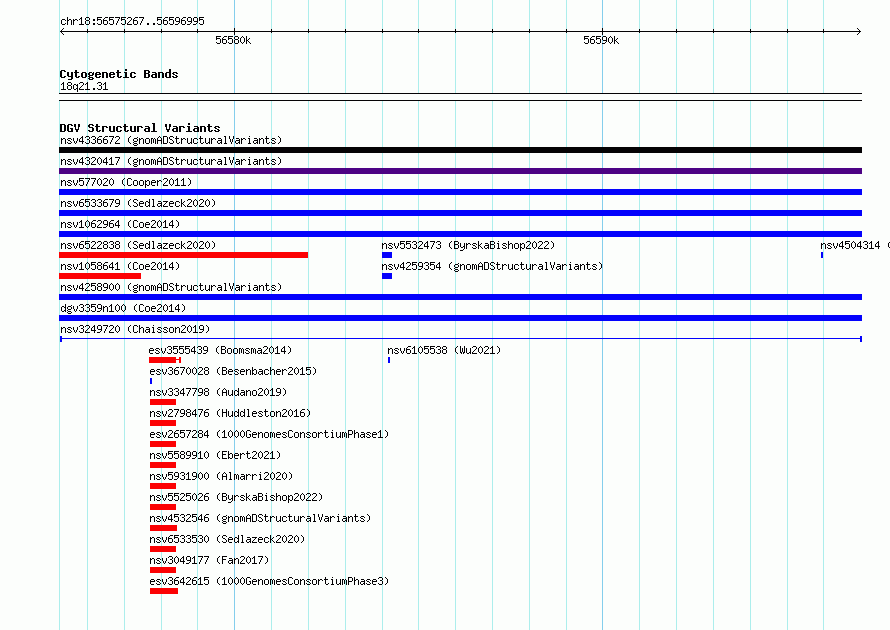Select the red nsv5931900 variant bar
Screen dimensions: 890x630
coord(163,486)
